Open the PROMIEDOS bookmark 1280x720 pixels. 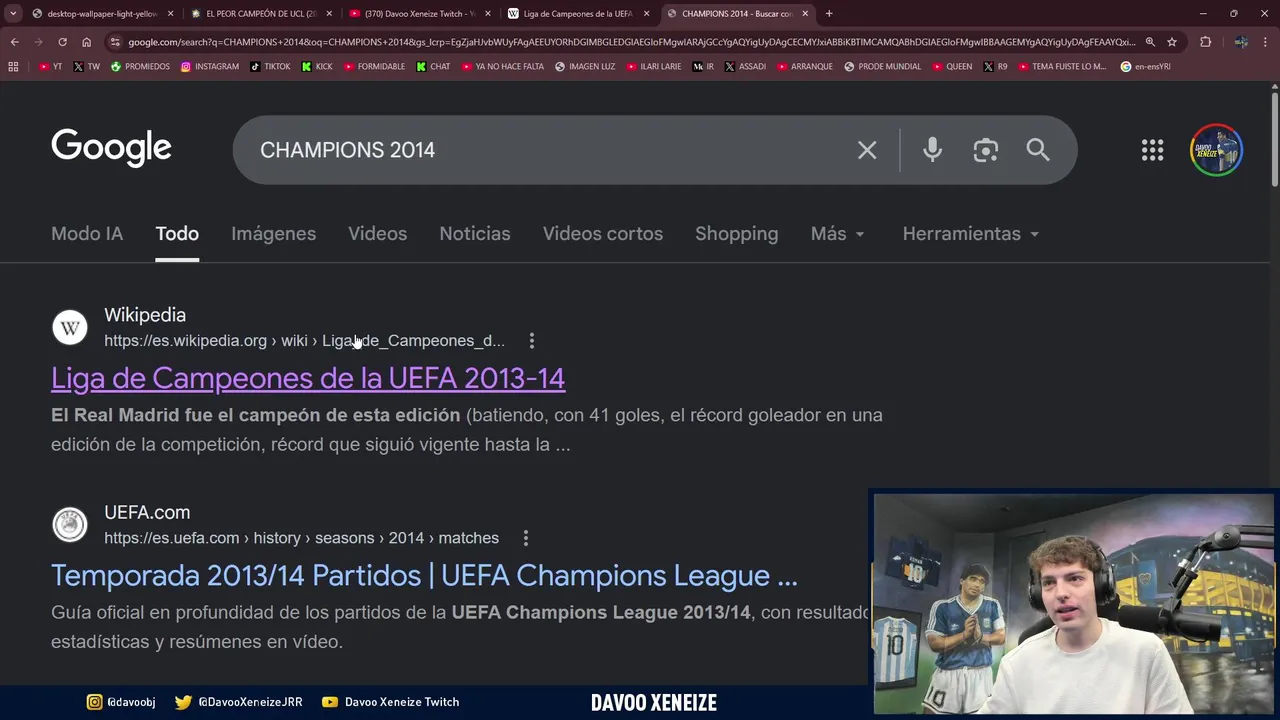(140, 67)
